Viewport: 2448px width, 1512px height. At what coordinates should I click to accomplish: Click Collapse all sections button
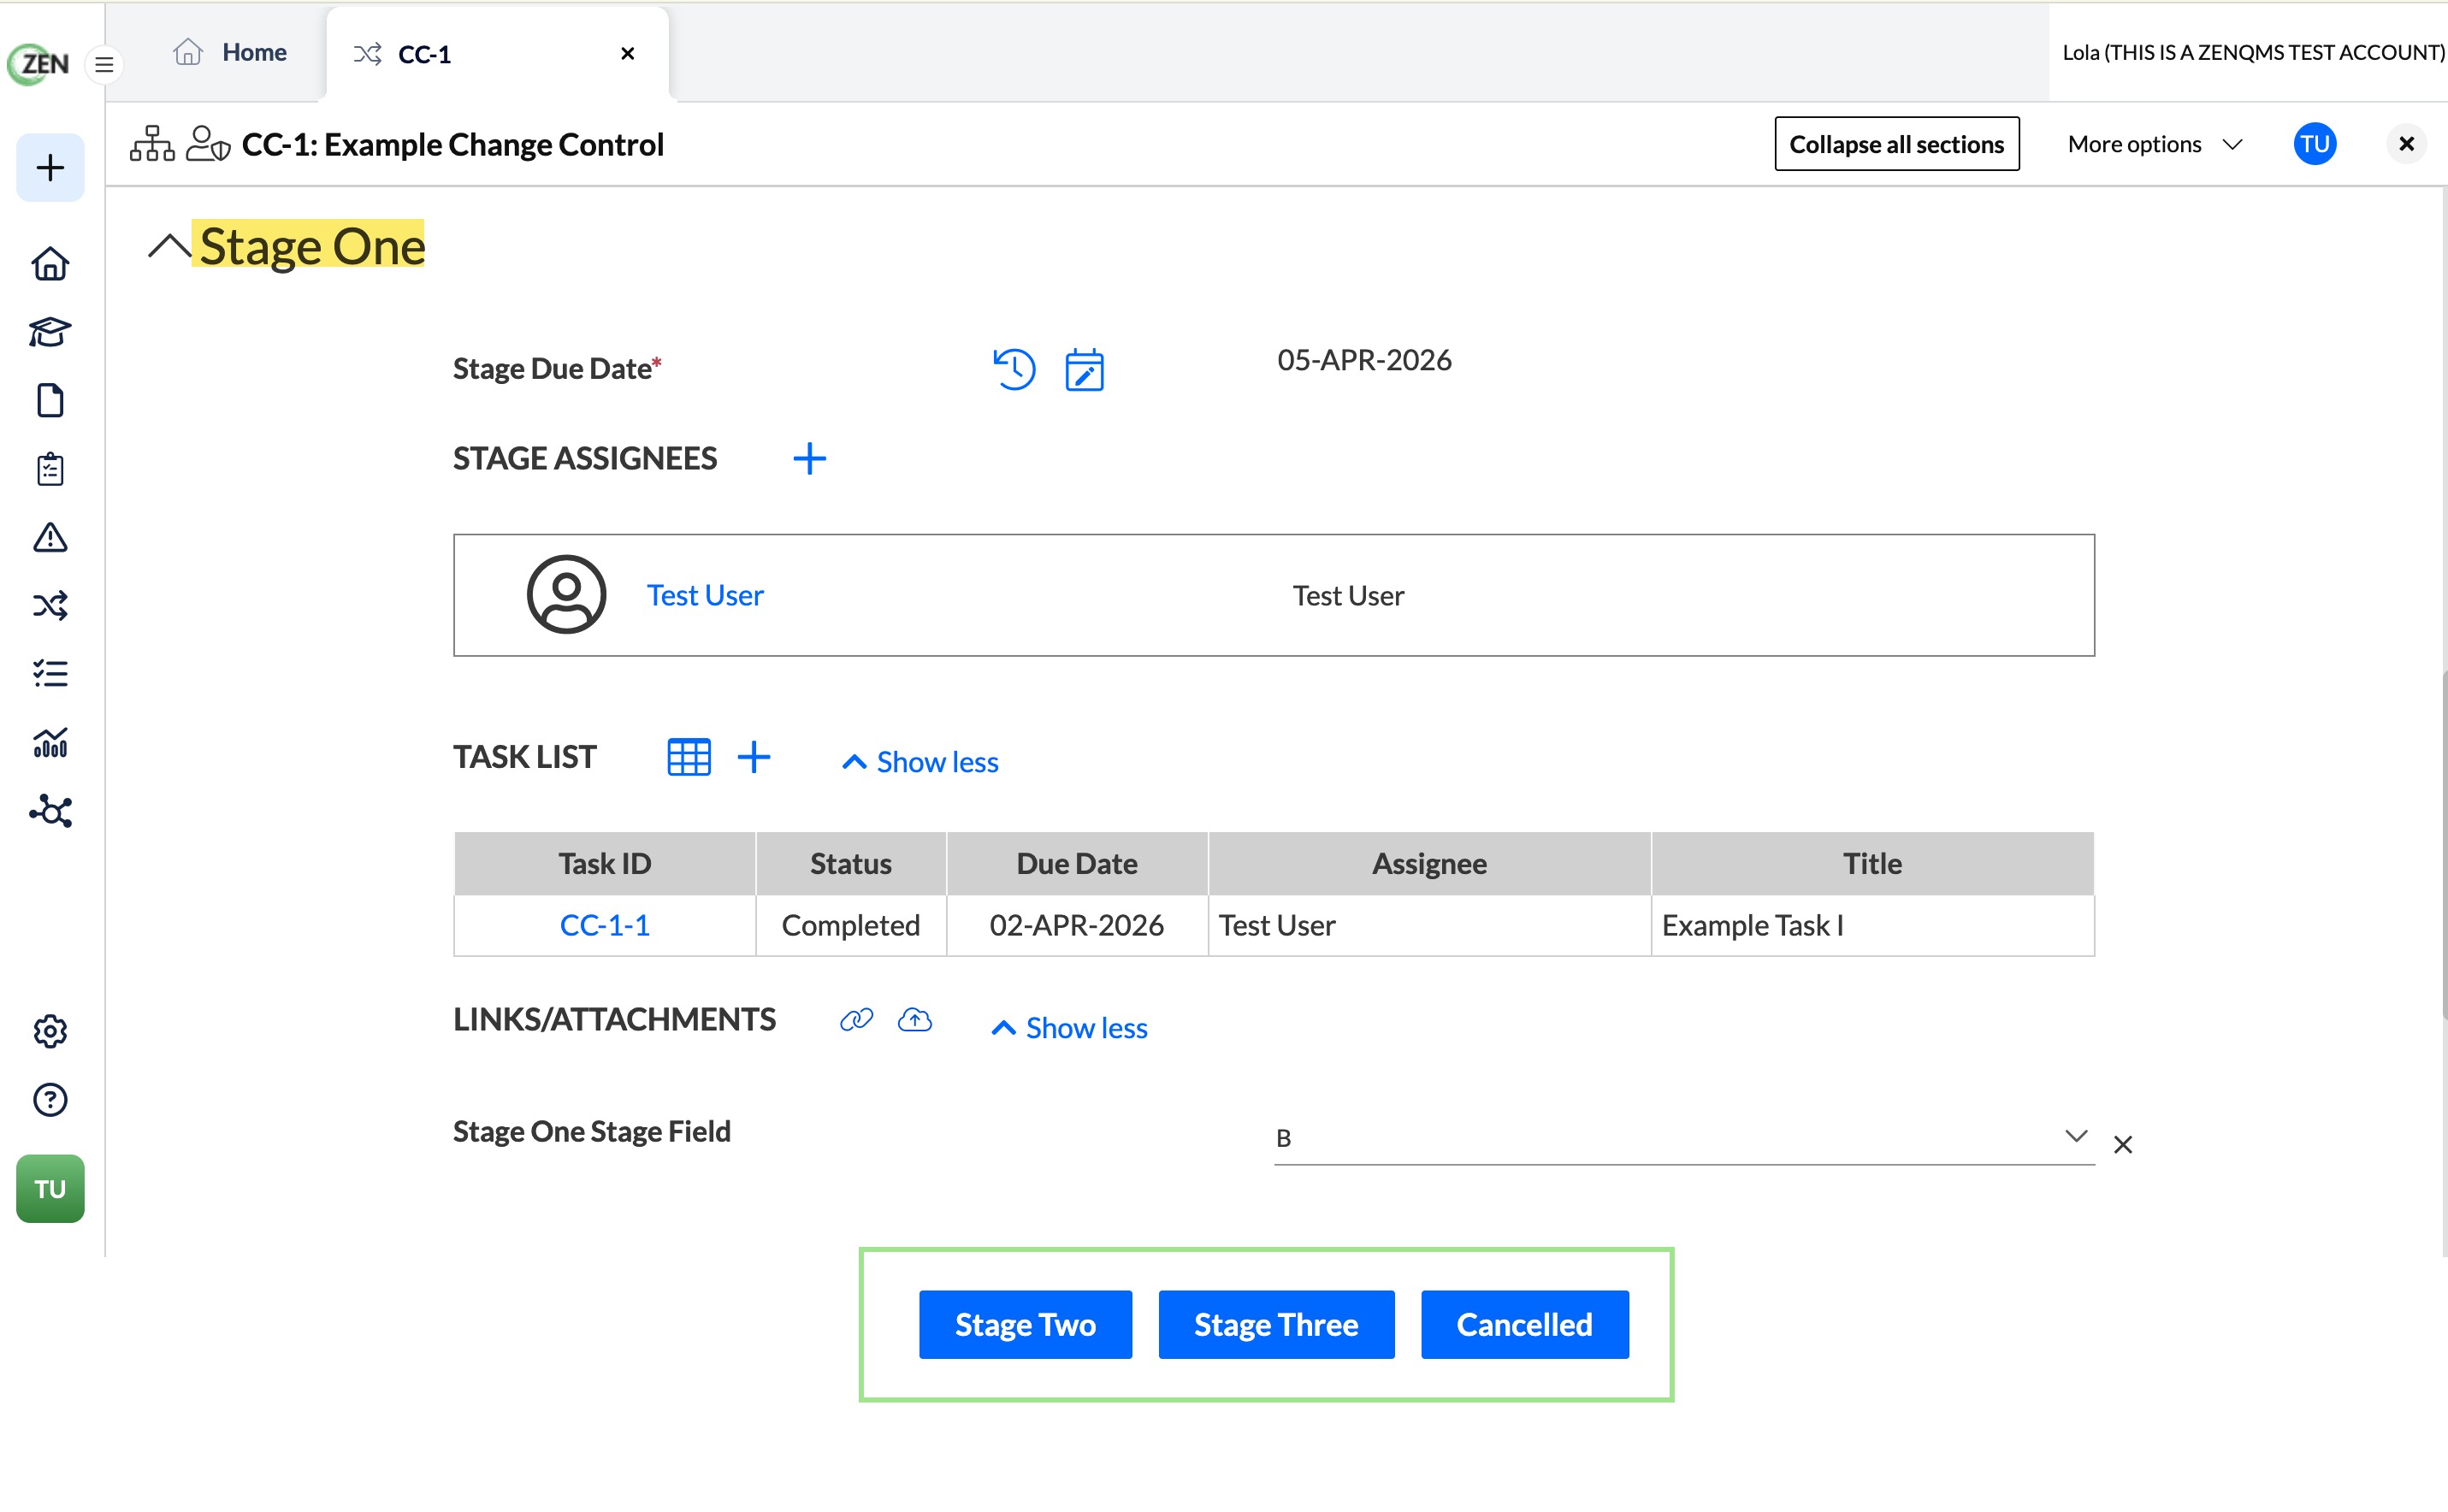[x=1896, y=144]
